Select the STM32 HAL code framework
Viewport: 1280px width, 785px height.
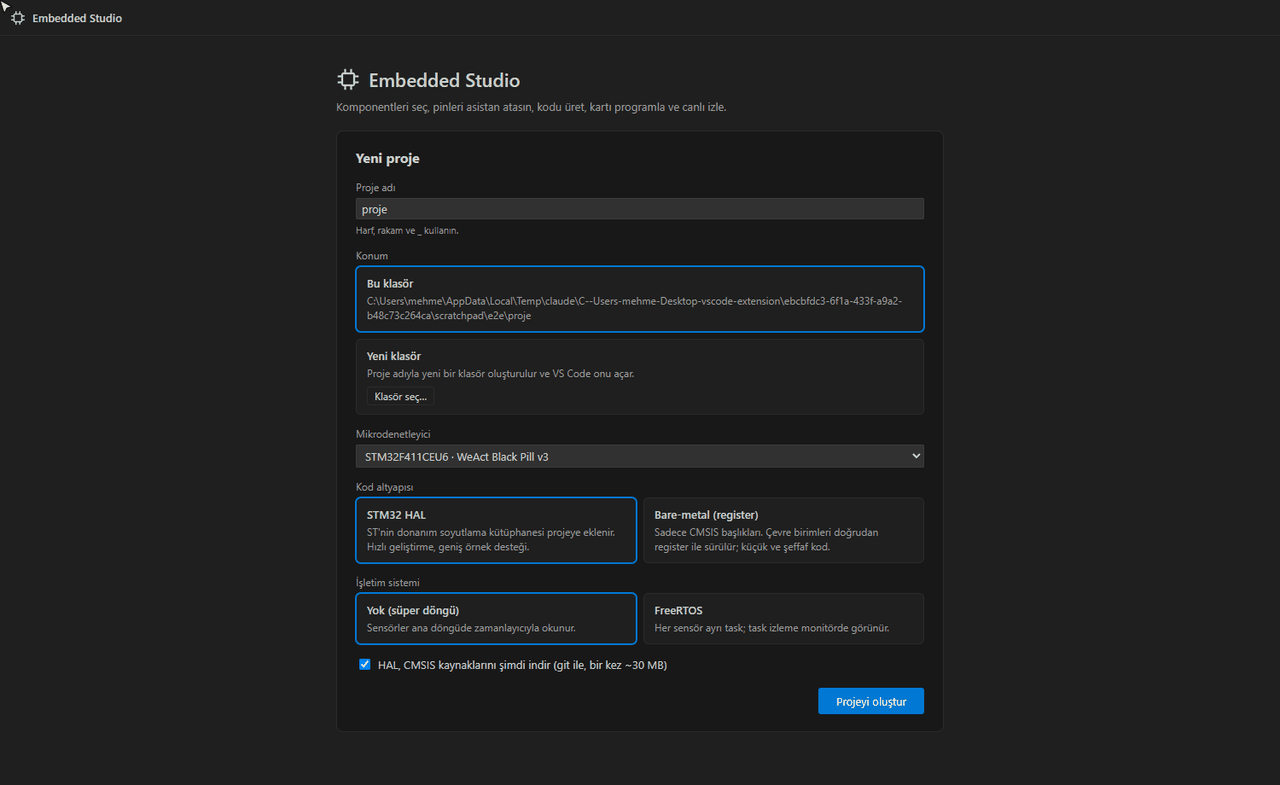pyautogui.click(x=496, y=530)
